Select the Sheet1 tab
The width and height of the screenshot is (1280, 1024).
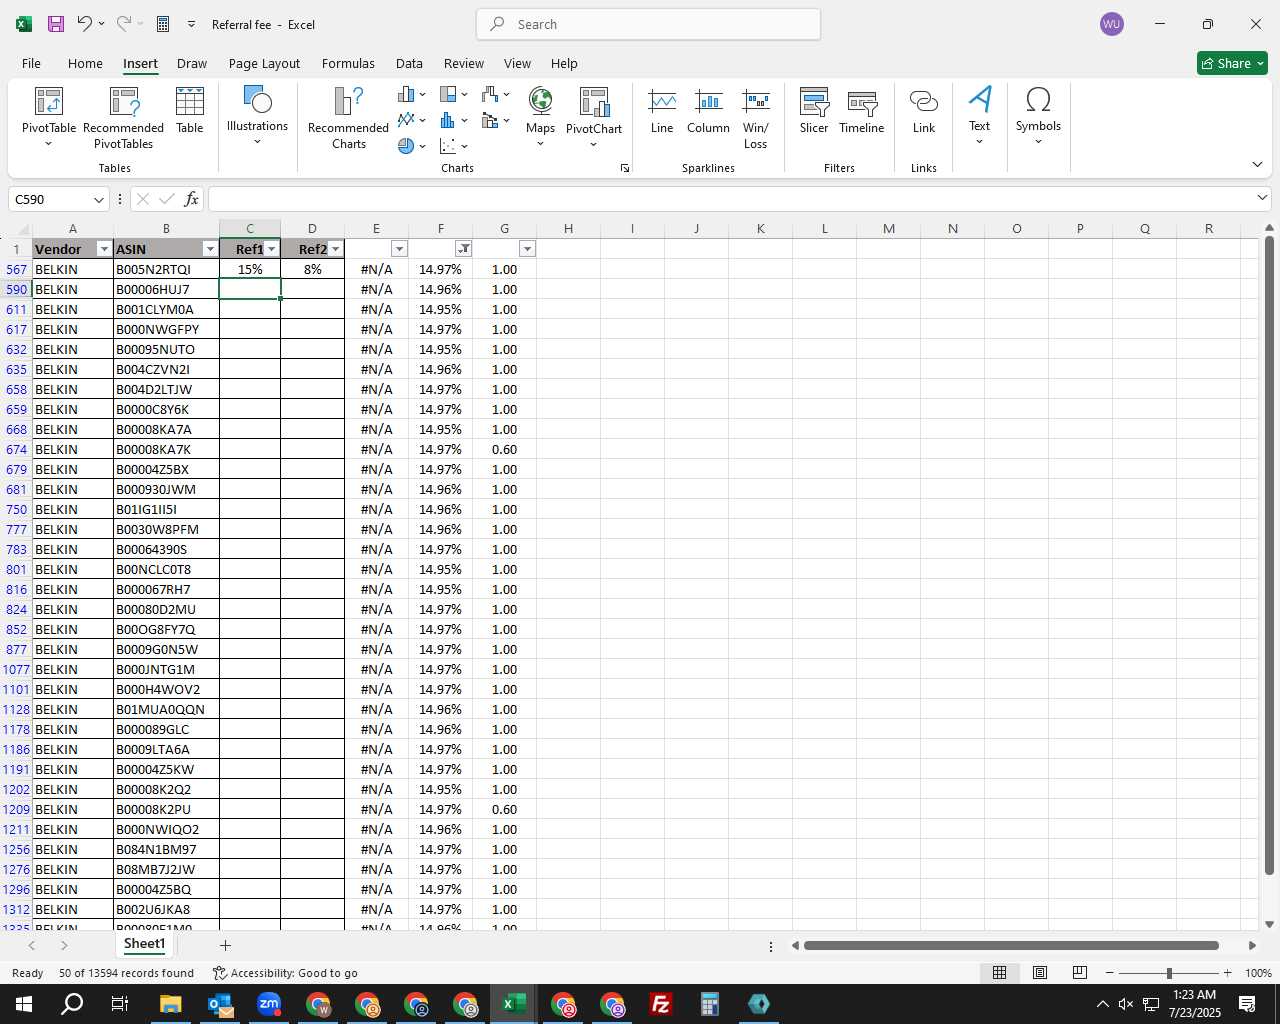[144, 944]
